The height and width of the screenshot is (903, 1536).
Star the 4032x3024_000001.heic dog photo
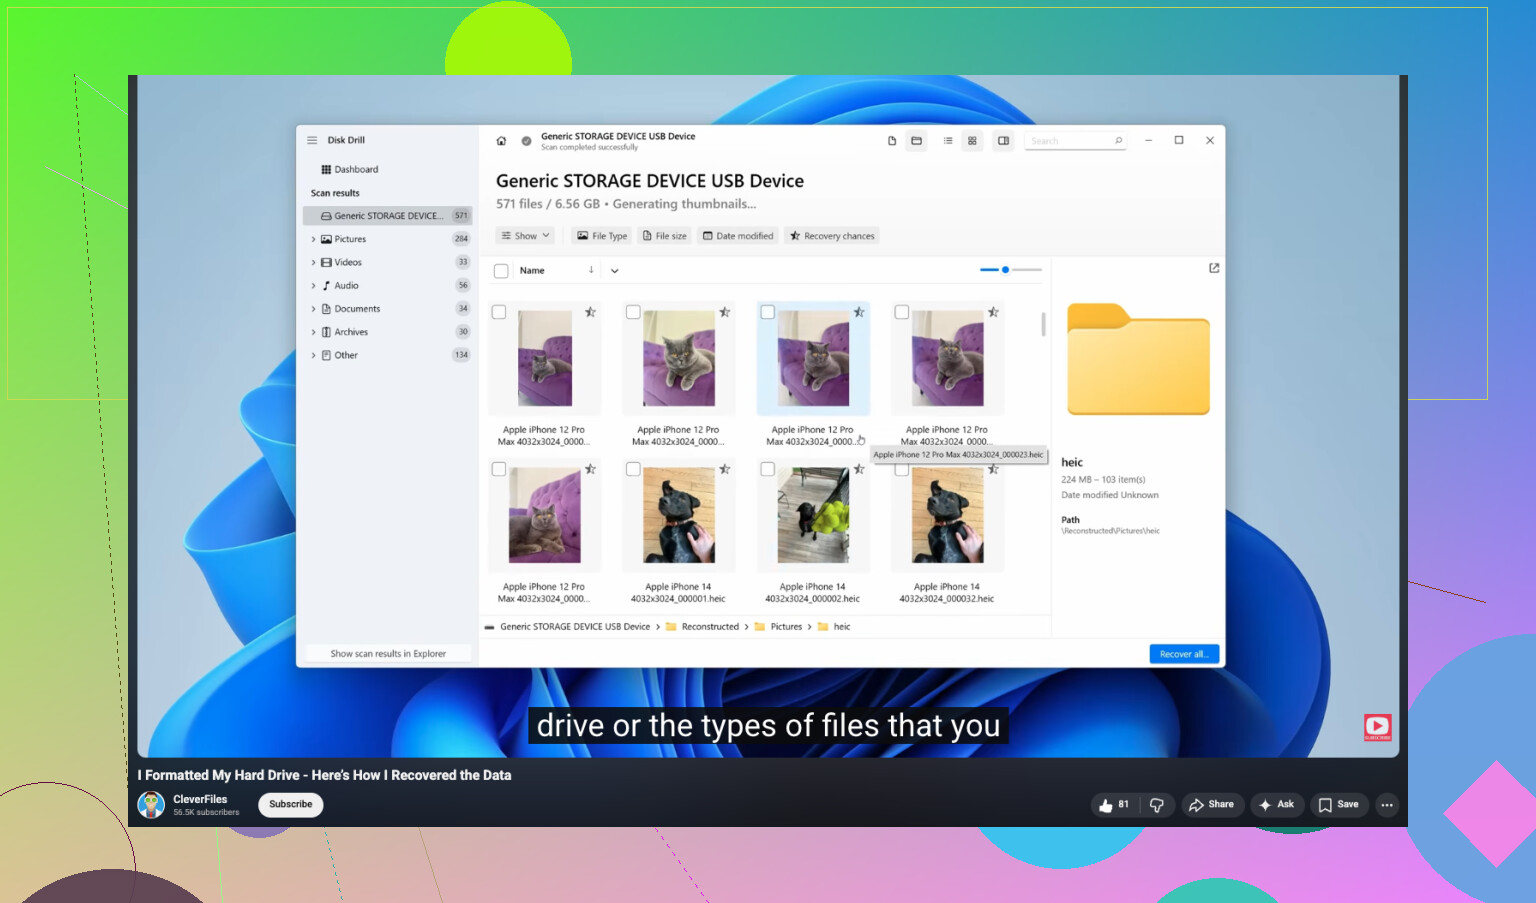[725, 469]
